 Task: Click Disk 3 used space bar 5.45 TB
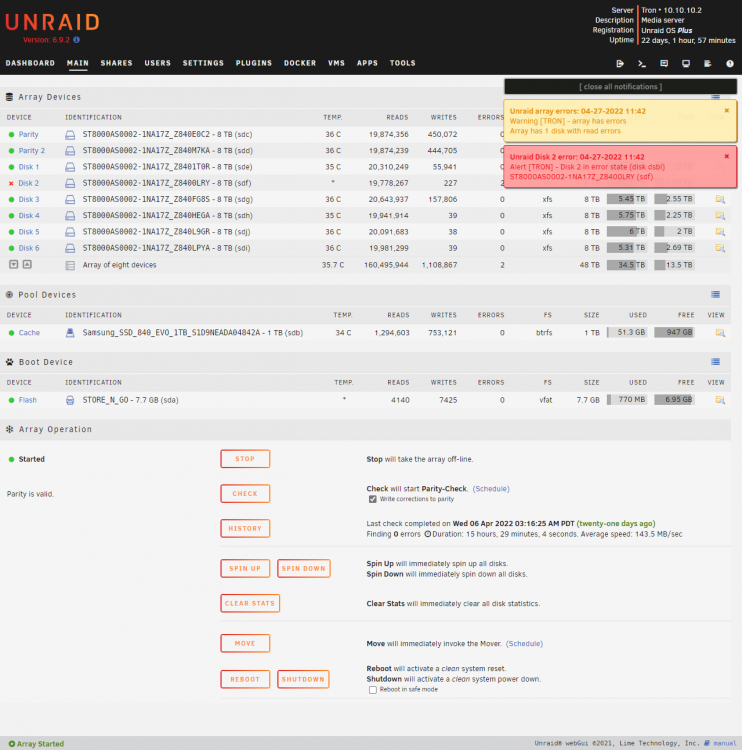(x=627, y=199)
